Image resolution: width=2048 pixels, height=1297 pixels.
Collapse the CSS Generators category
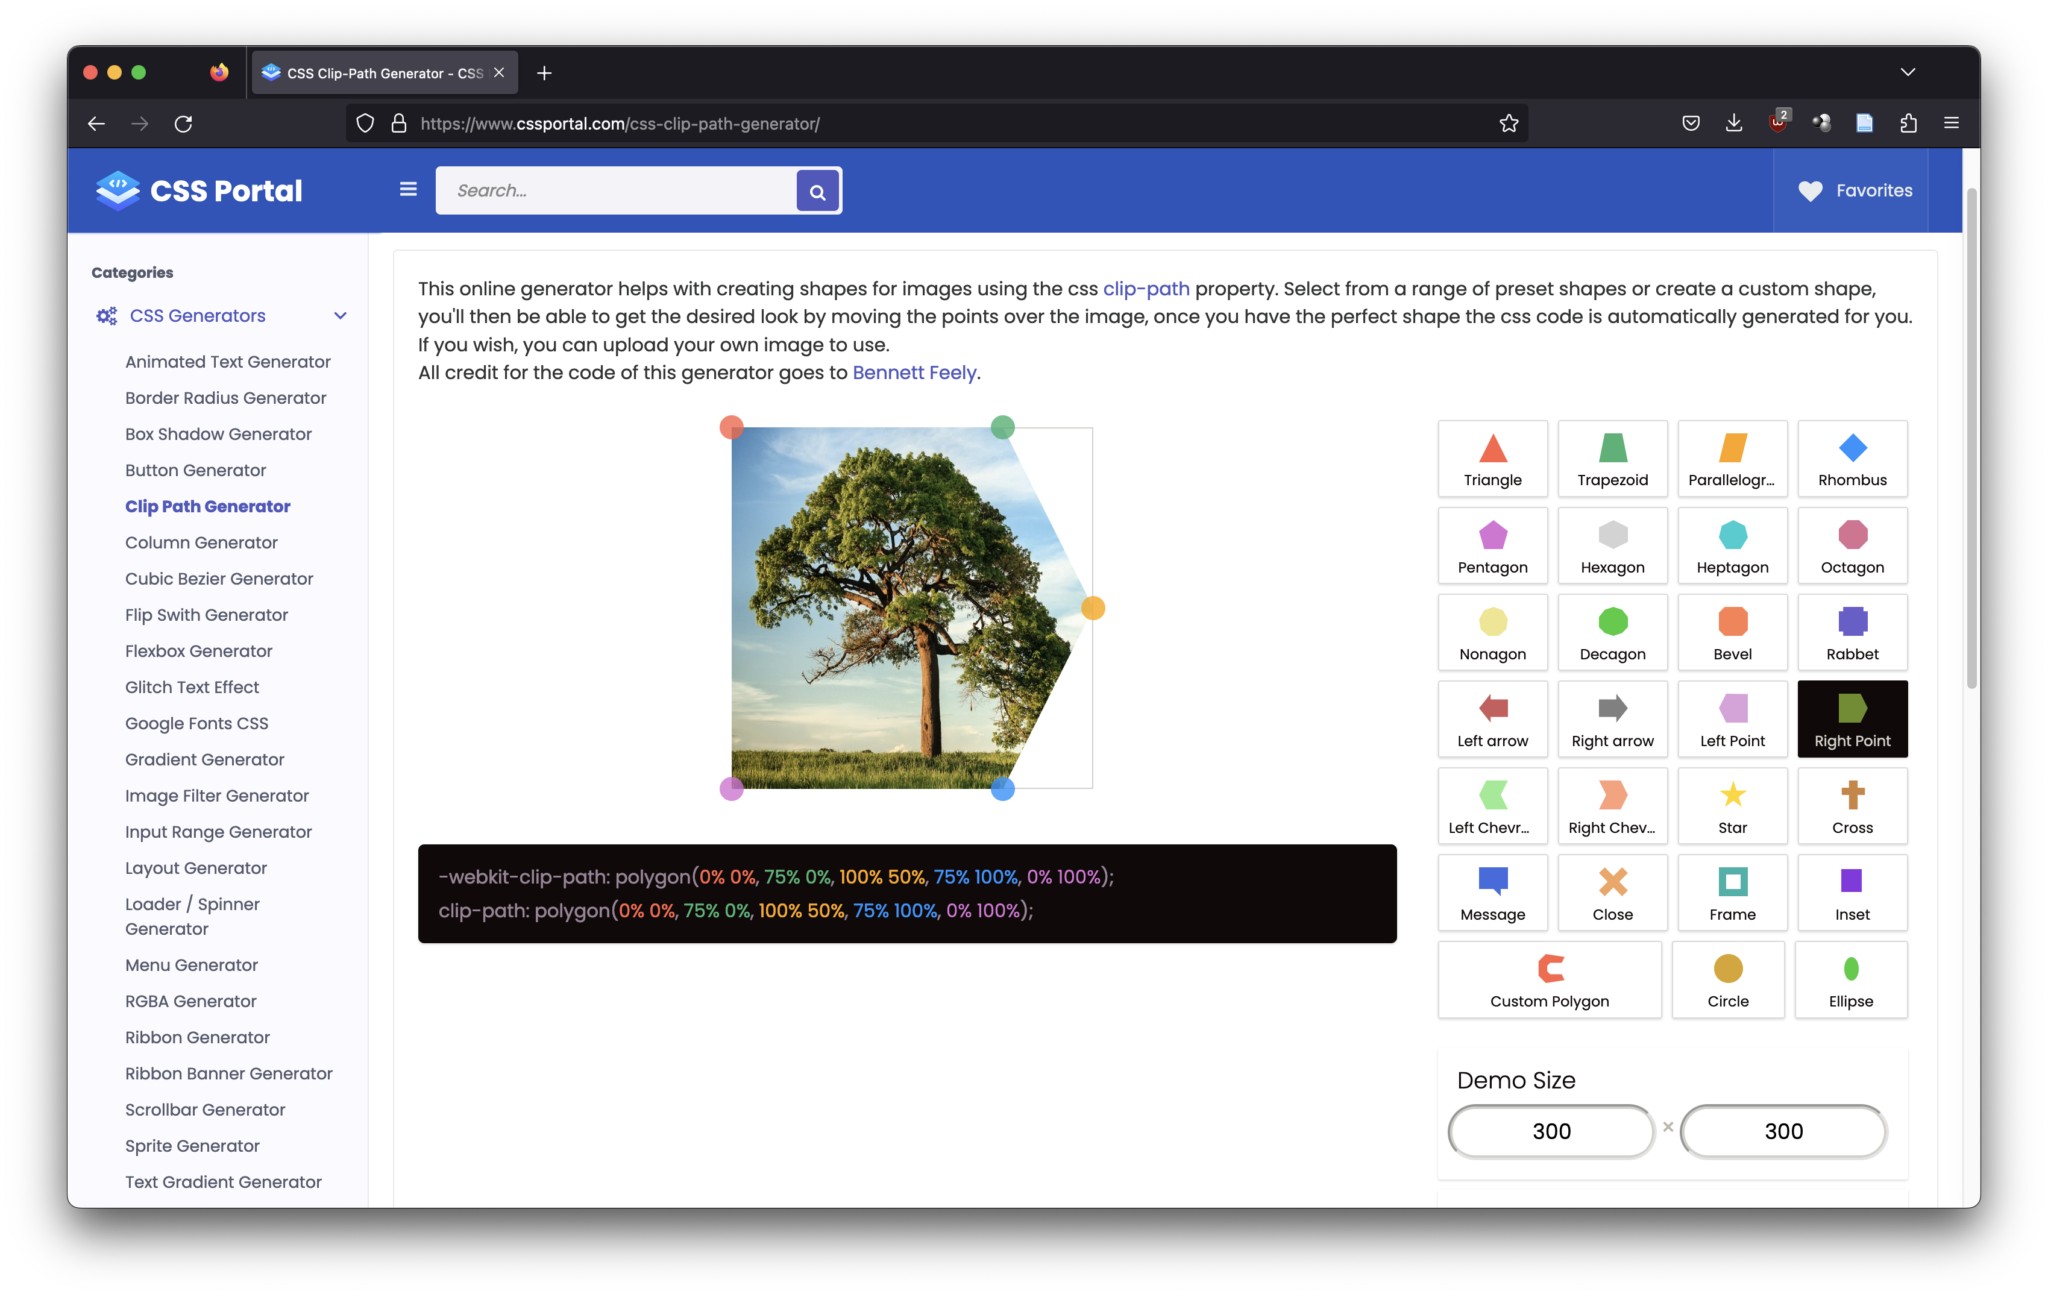340,316
